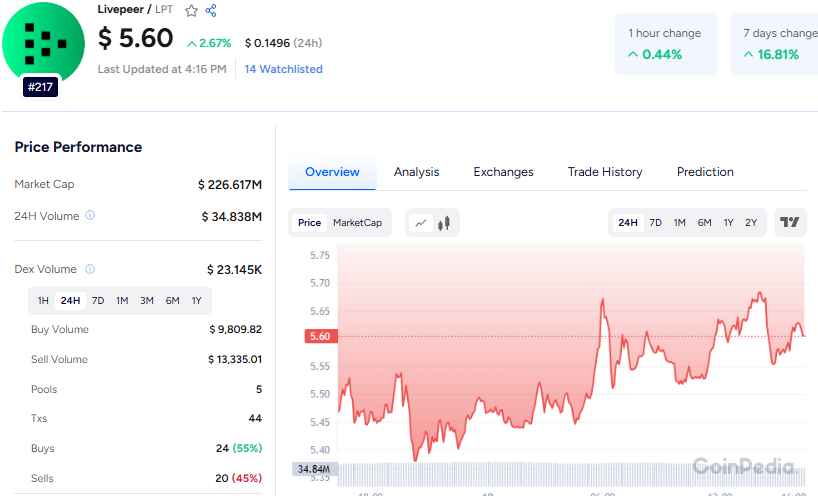Click the Livepeer / LPT title
Viewport: 818px width, 496px height.
(x=135, y=10)
